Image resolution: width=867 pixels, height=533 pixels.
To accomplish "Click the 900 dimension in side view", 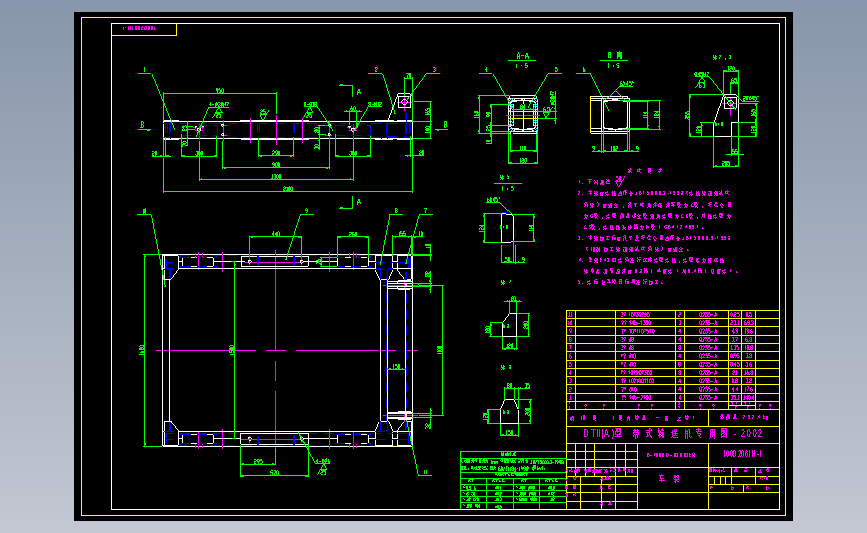I will [276, 165].
